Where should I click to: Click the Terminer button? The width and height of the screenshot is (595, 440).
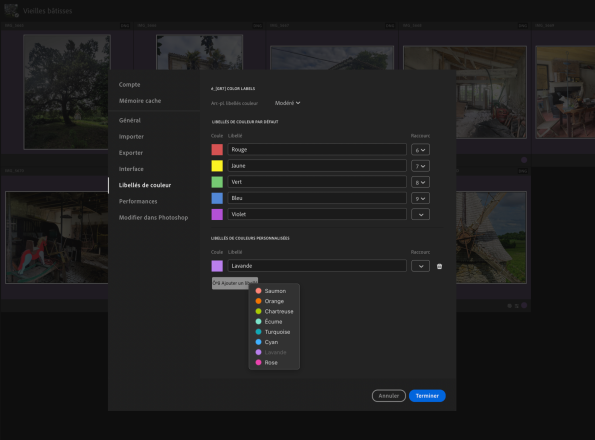427,396
